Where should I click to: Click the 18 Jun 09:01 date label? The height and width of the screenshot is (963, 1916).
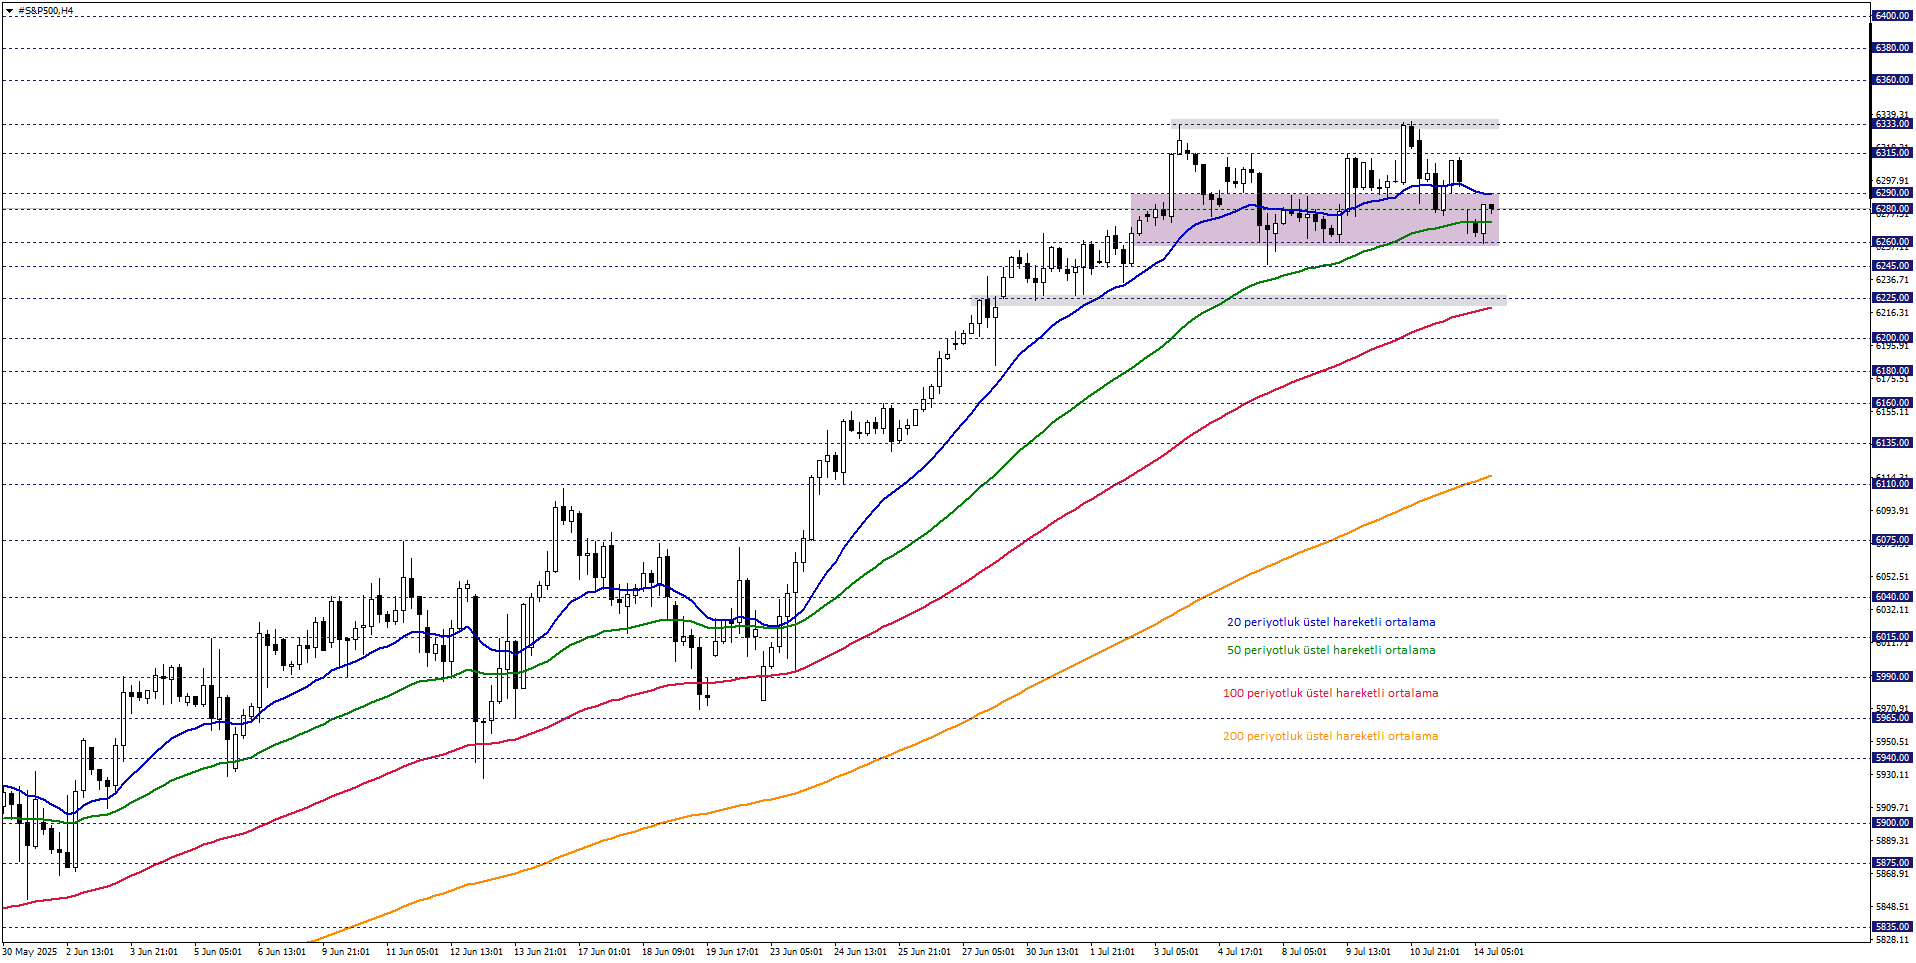(668, 952)
